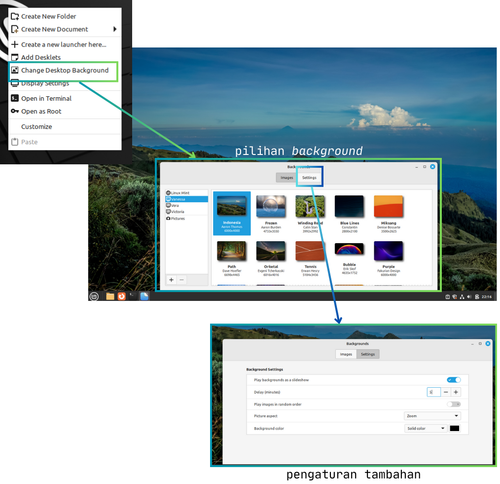Click the minus remove-folder button below sidebar
The image size is (500, 484).
[182, 280]
